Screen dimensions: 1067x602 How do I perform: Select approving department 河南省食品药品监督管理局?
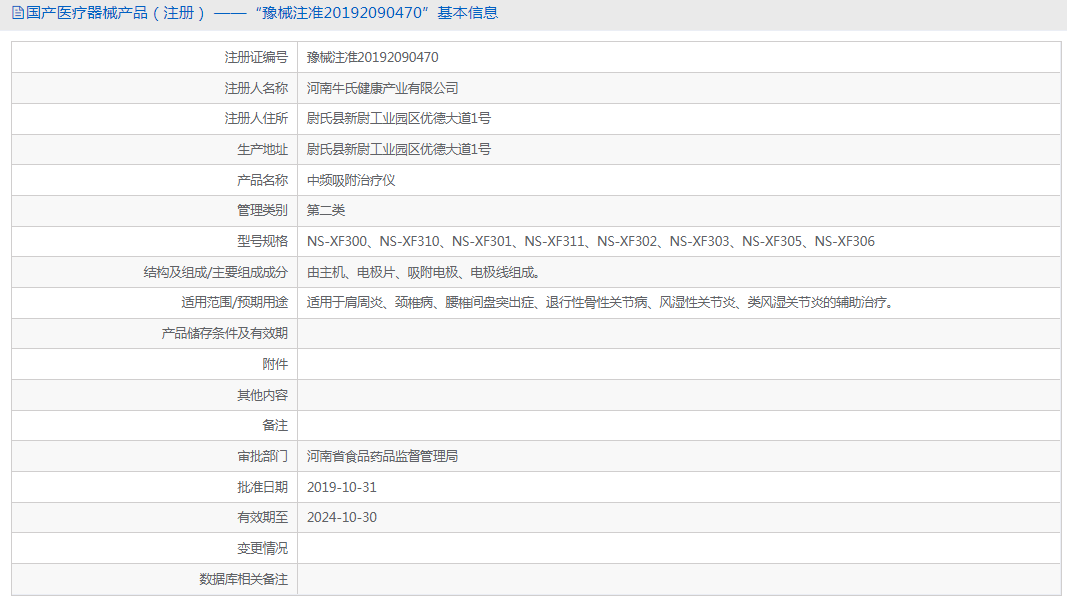pos(382,456)
